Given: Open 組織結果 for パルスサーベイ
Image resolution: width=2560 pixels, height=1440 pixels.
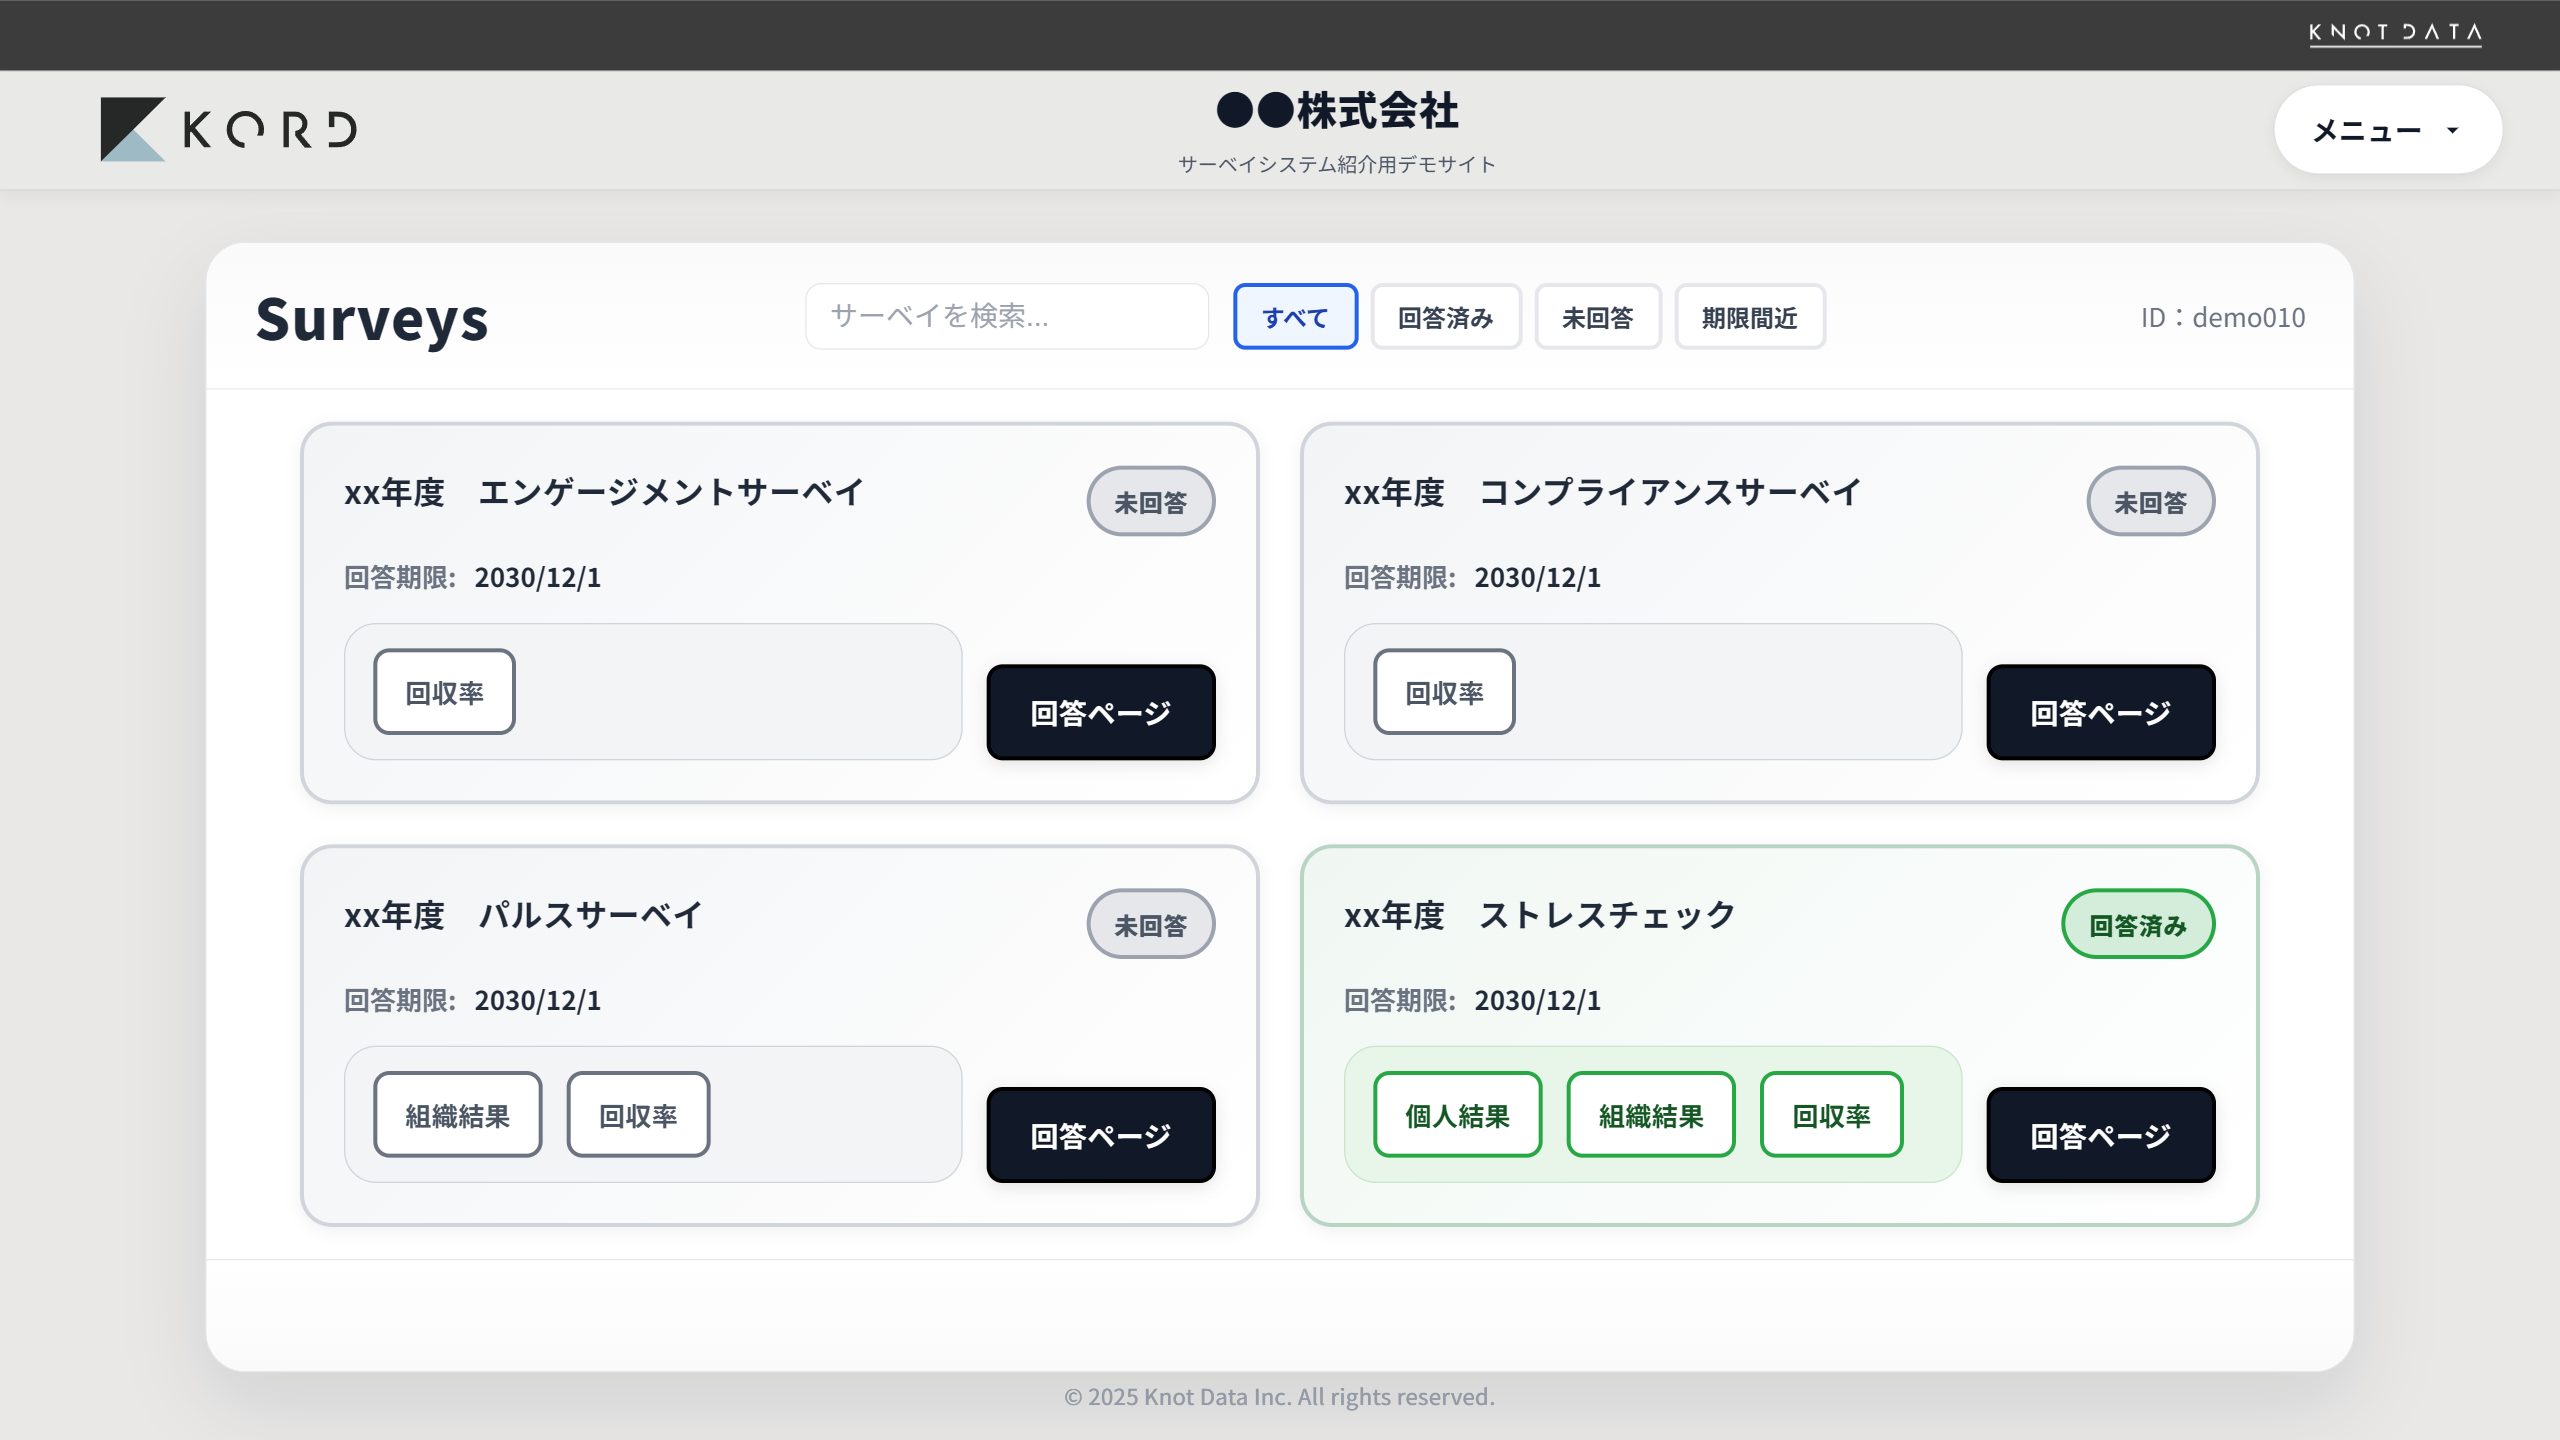Looking at the screenshot, I should click(x=457, y=1113).
